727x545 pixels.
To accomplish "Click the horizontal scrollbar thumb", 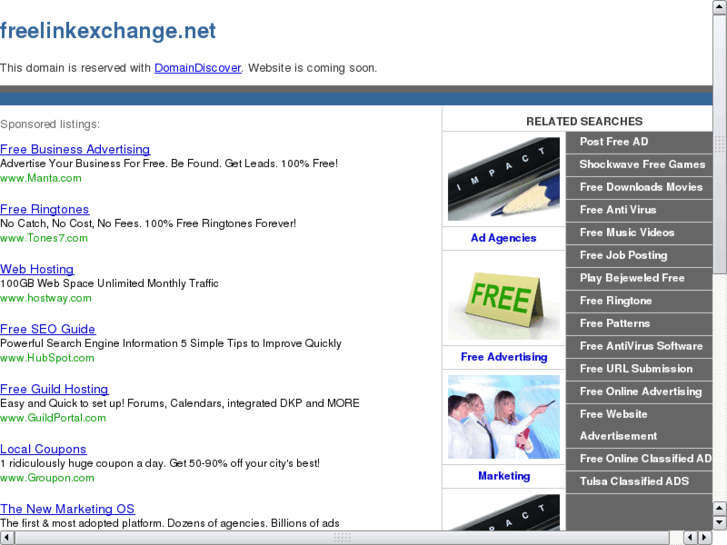I will tap(342, 538).
